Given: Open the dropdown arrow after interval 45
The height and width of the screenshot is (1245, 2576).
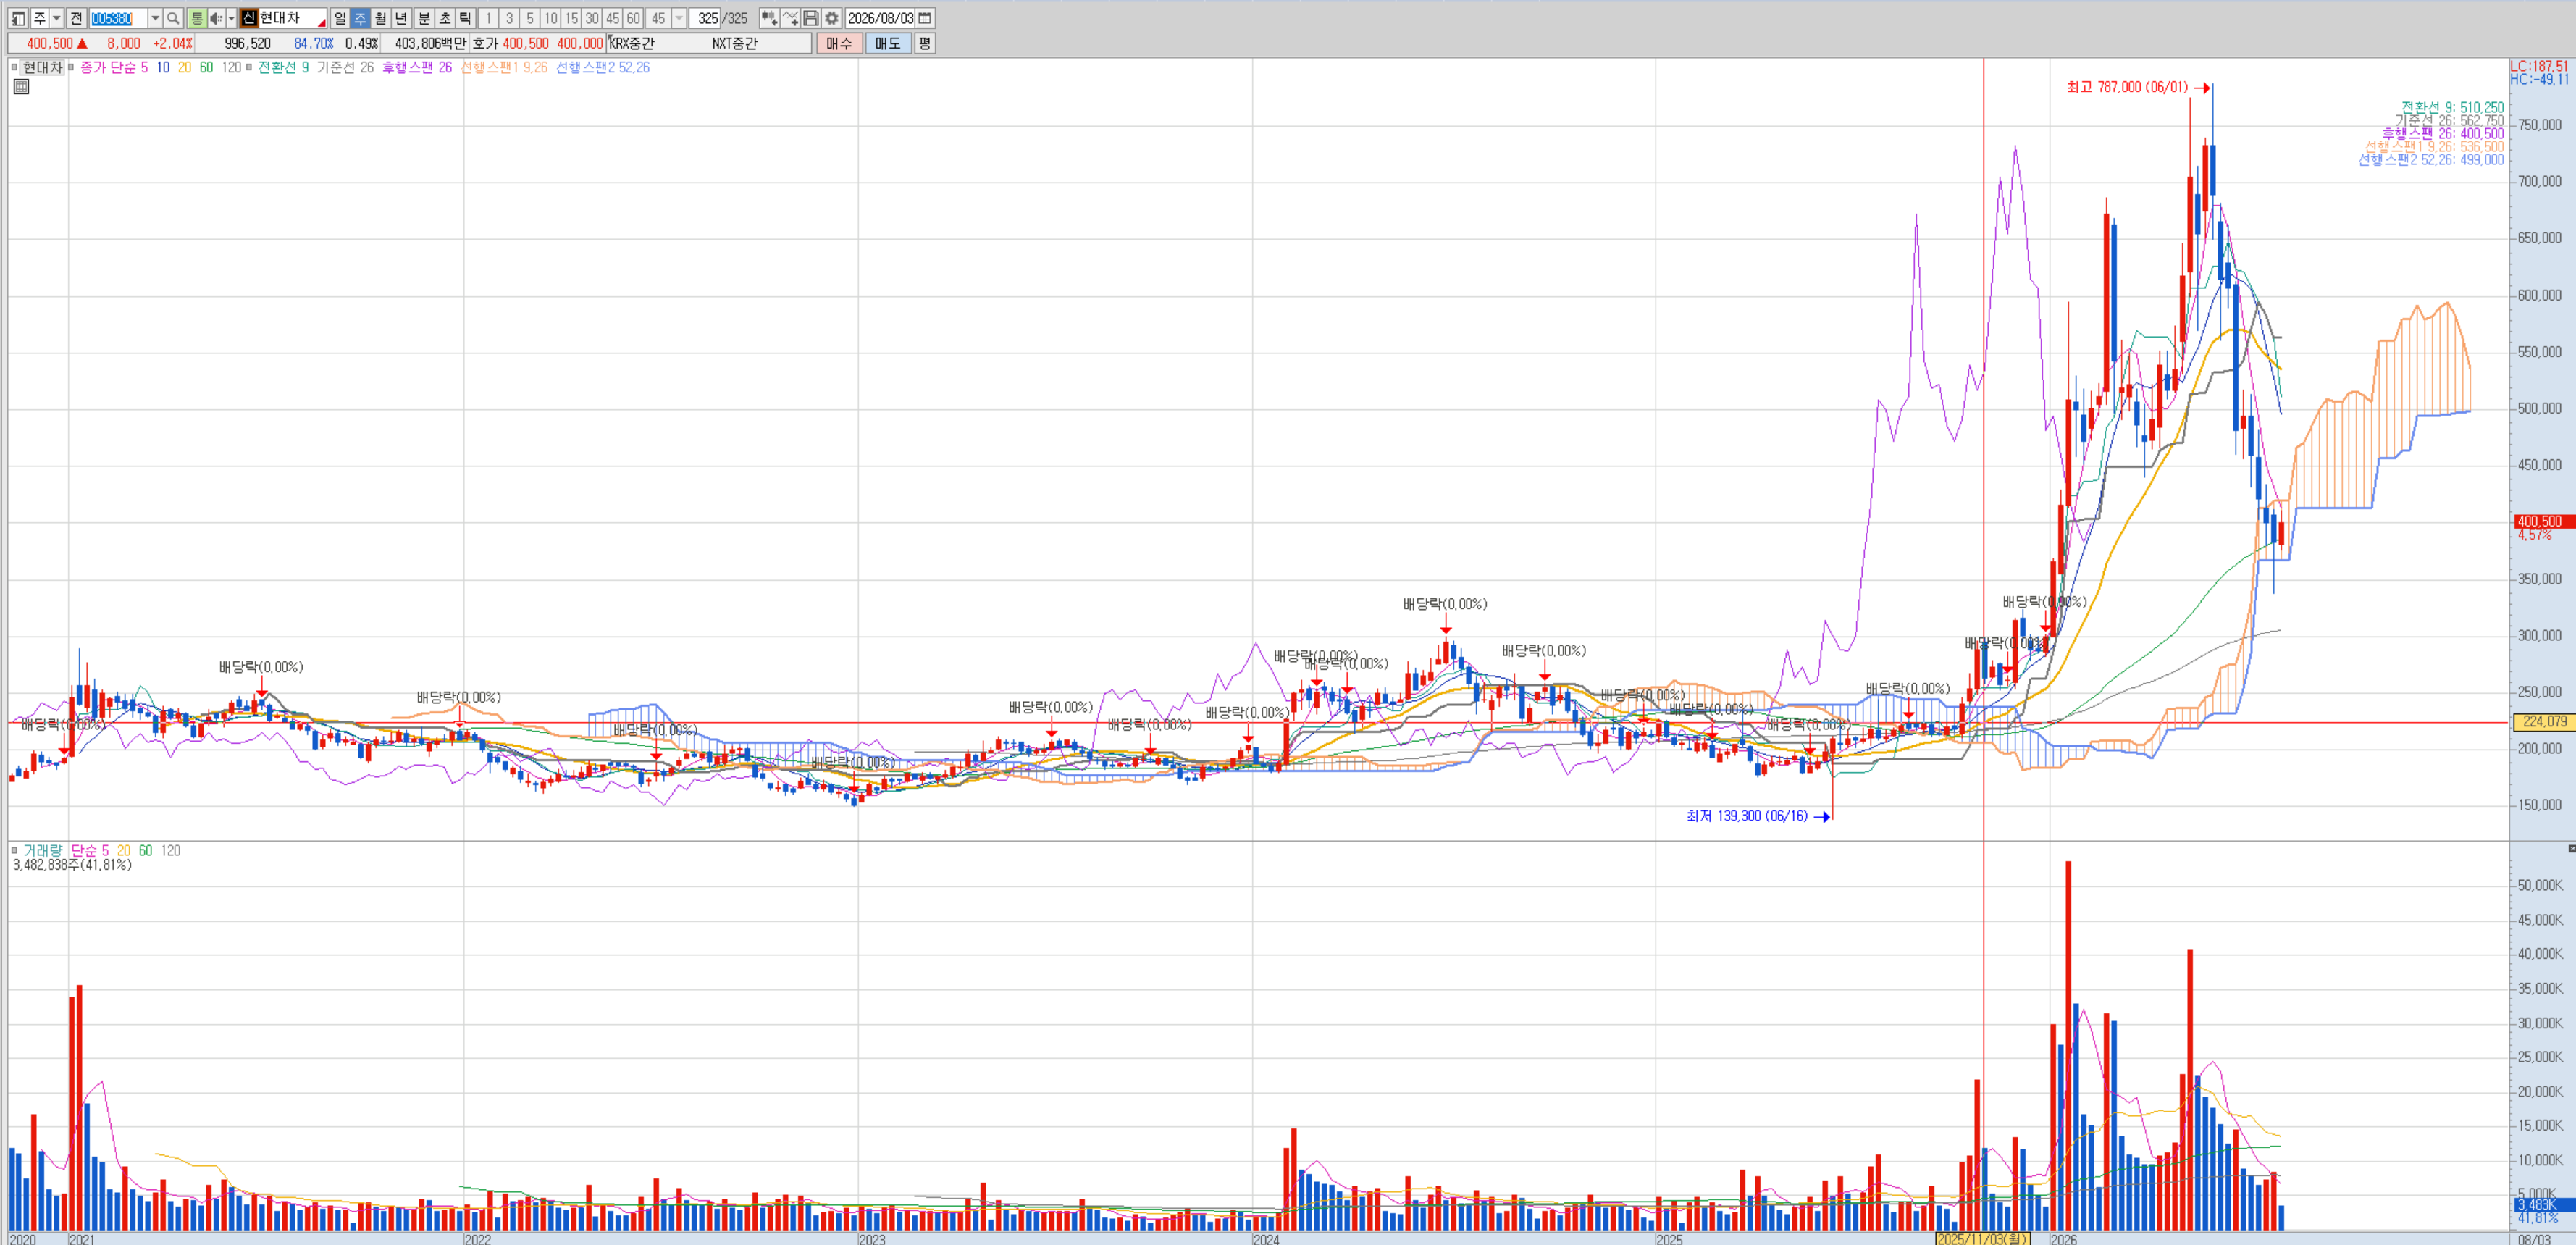Looking at the screenshot, I should coord(679,18).
